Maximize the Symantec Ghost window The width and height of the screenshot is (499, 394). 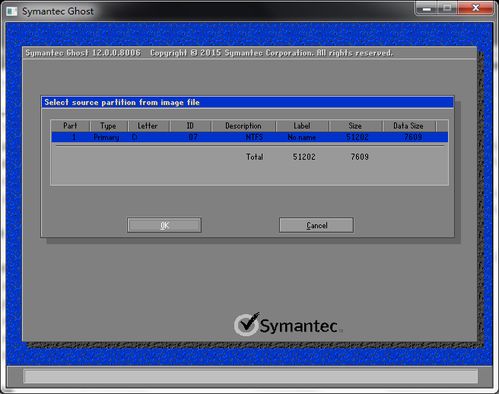448,8
